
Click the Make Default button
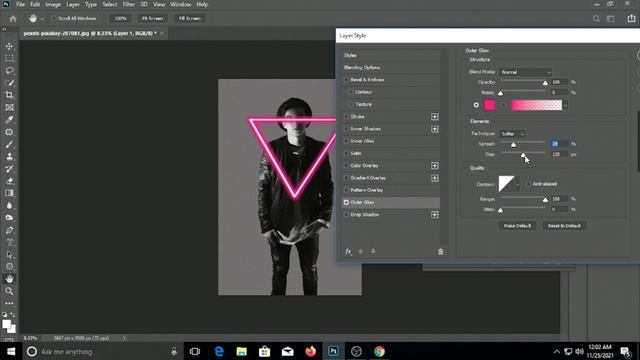517,226
